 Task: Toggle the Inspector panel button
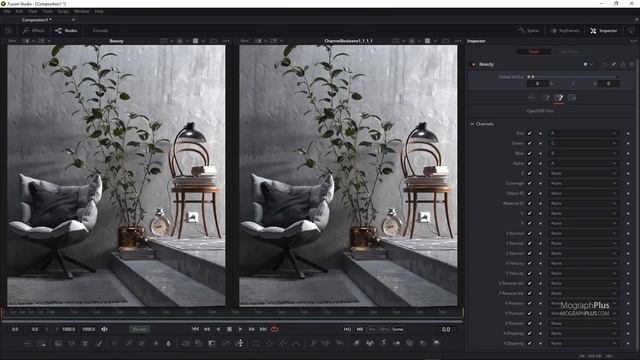pyautogui.click(x=604, y=31)
